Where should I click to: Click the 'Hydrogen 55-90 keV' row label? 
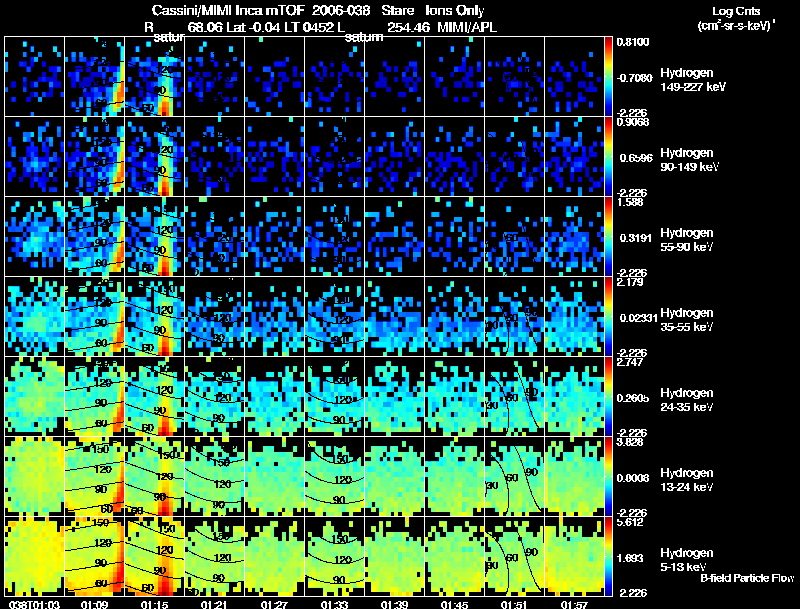pos(687,240)
